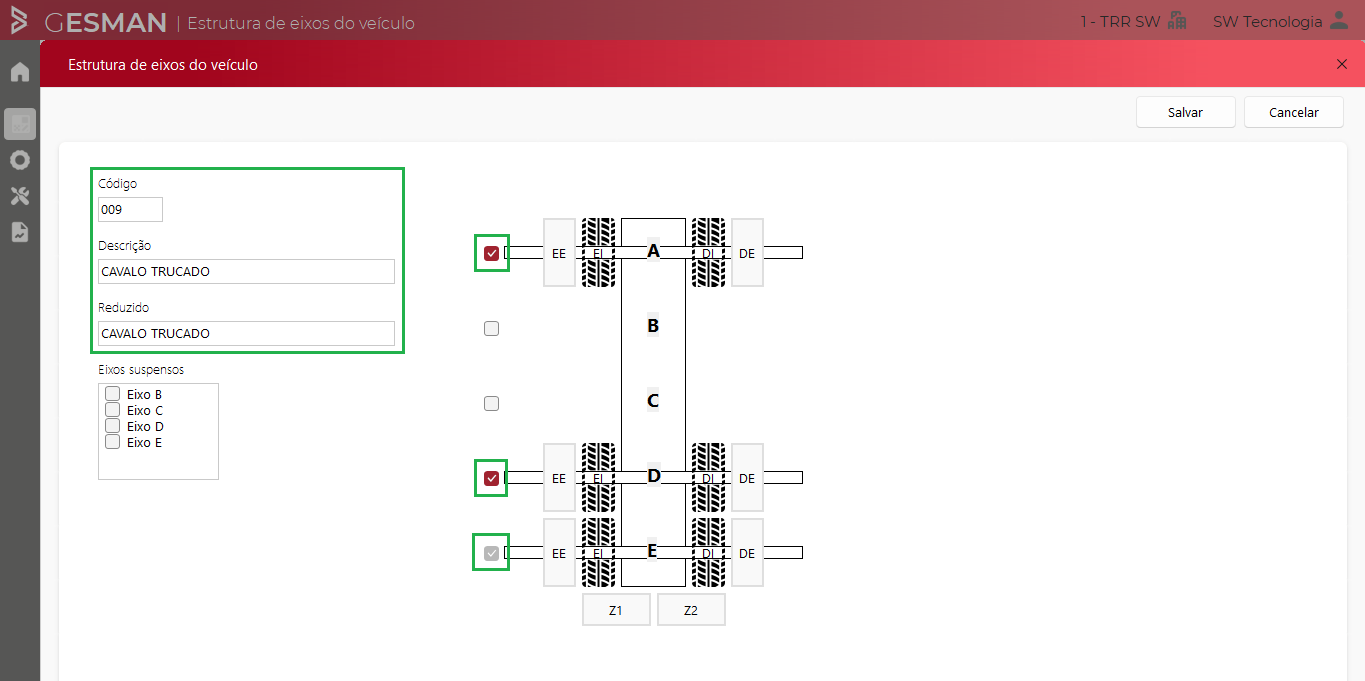Image resolution: width=1365 pixels, height=681 pixels.
Task: Open the SW Tecnologia user profile icon
Action: pos(1338,21)
